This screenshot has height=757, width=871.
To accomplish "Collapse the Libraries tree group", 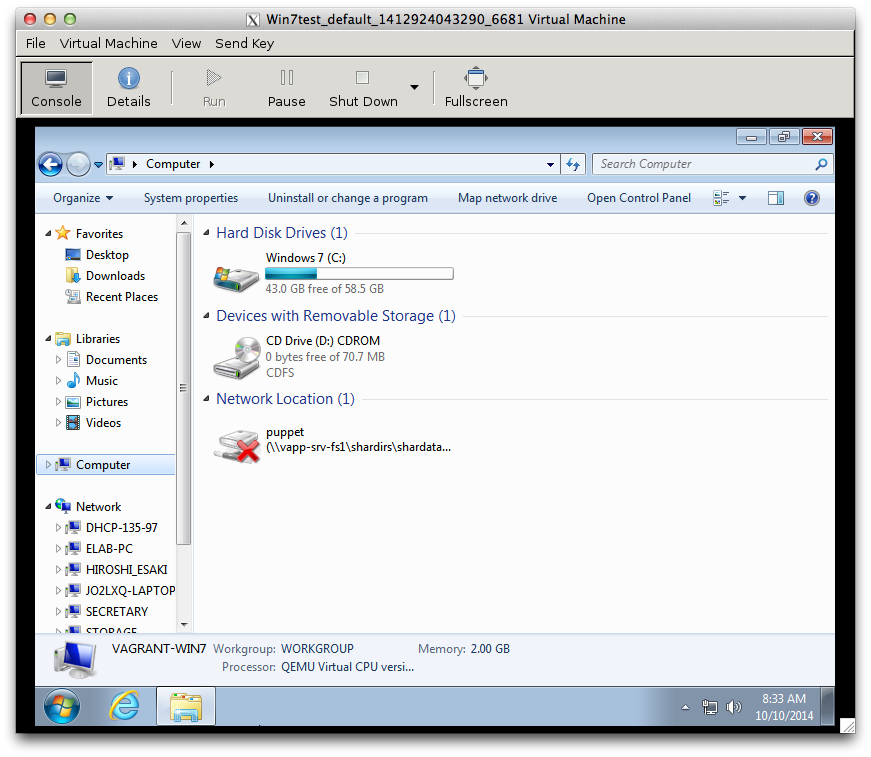I will coord(48,339).
